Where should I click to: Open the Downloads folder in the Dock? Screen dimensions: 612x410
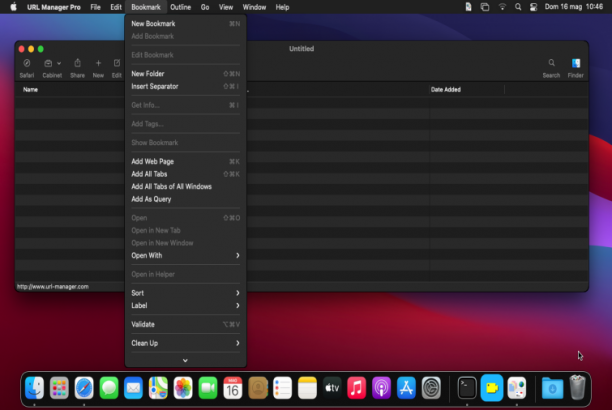[552, 388]
